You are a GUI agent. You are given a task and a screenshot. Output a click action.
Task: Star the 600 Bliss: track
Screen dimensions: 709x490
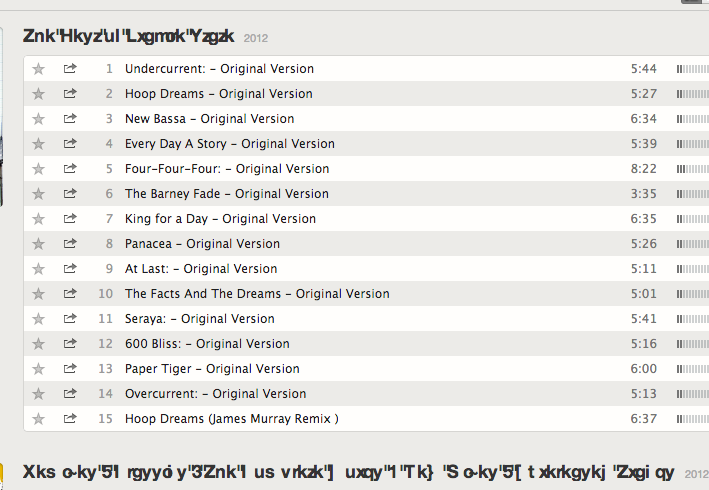tap(39, 344)
